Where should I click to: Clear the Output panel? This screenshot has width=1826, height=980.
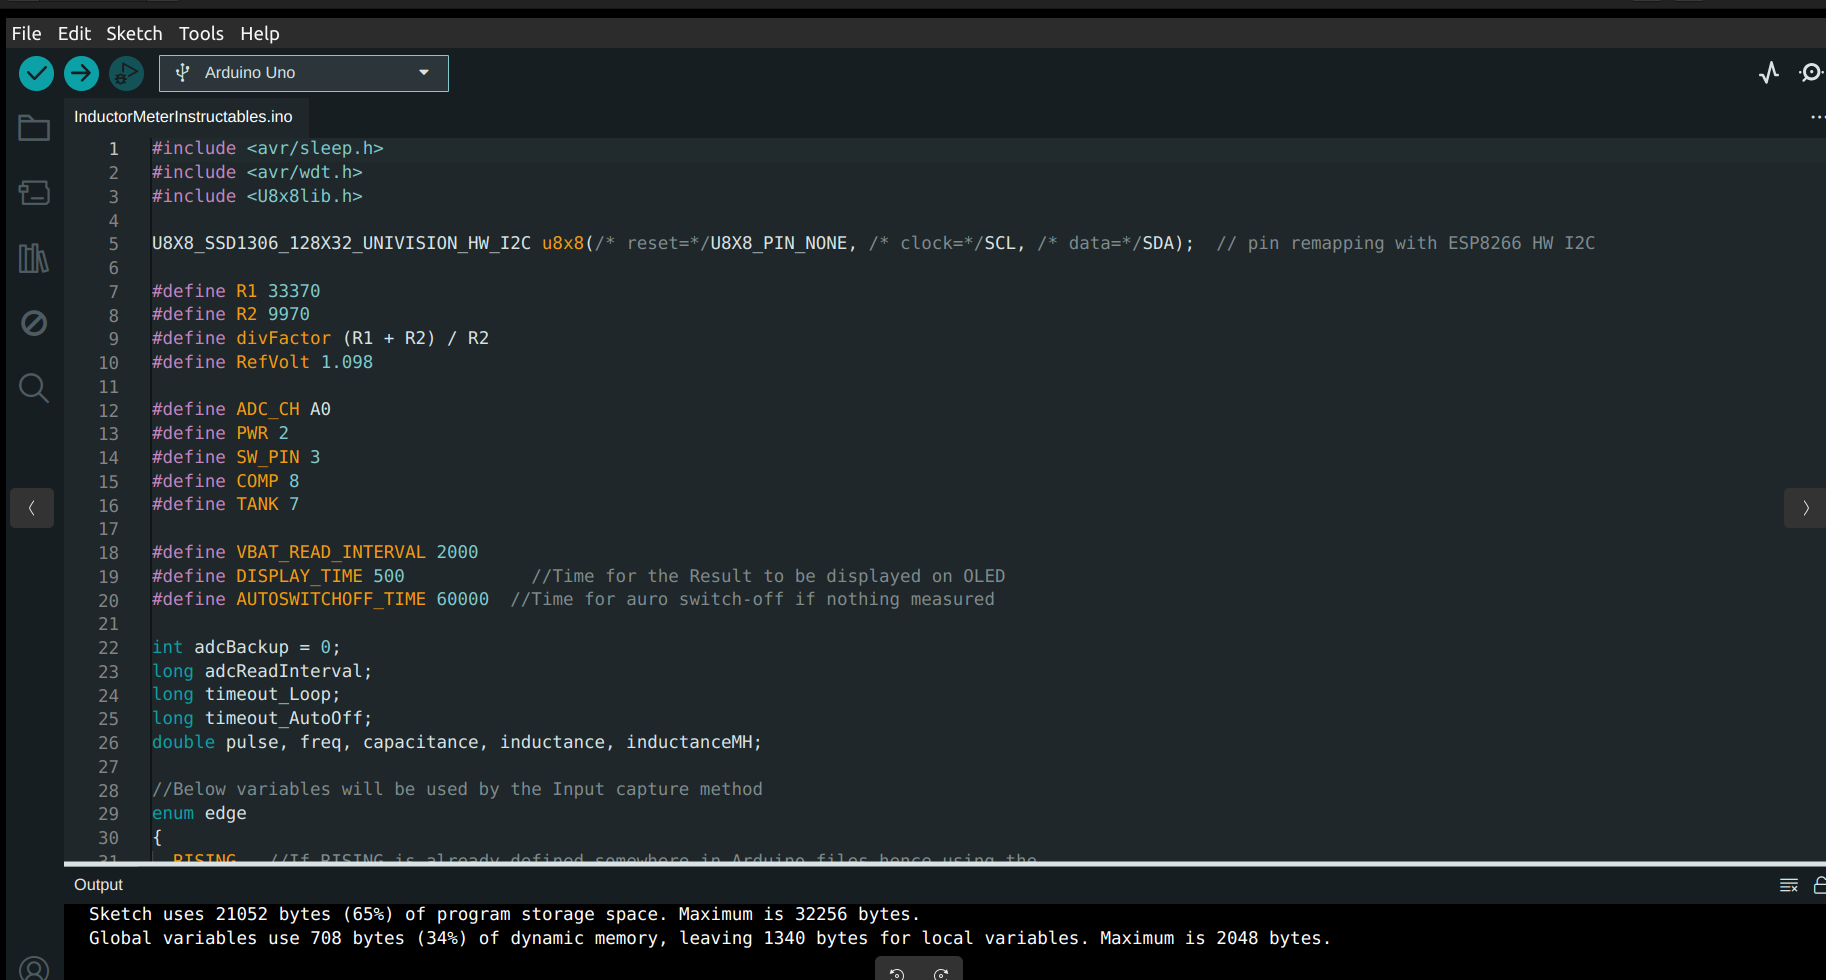point(1789,885)
